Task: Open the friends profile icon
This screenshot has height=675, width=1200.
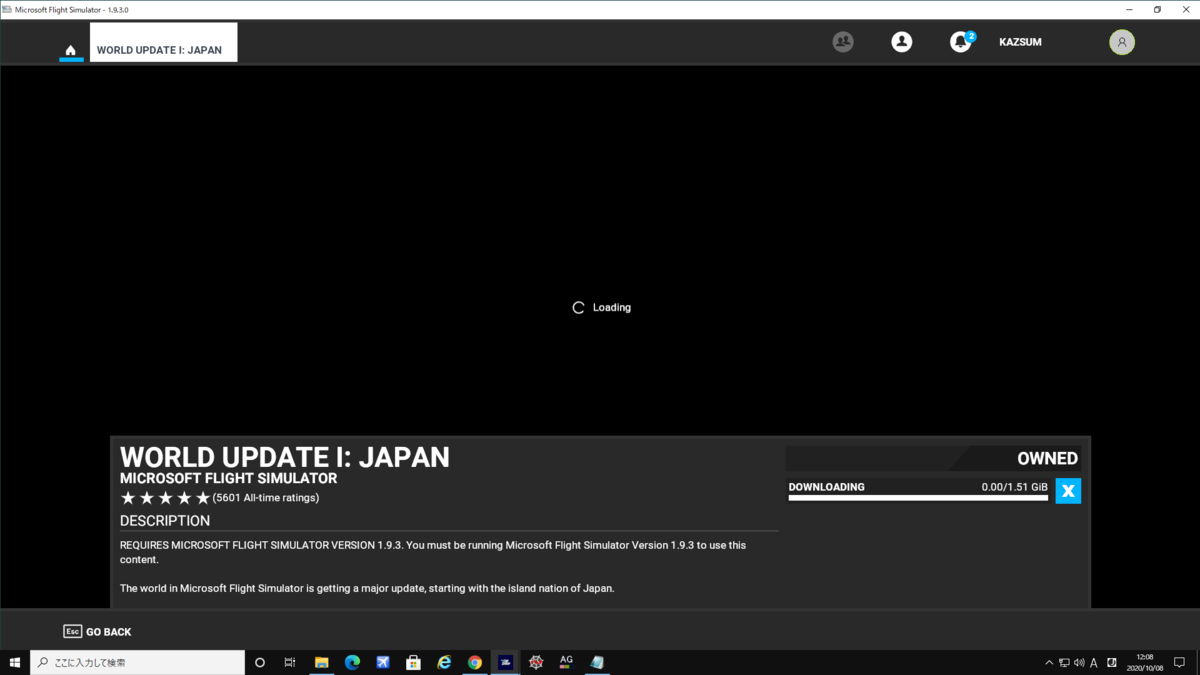Action: click(902, 42)
